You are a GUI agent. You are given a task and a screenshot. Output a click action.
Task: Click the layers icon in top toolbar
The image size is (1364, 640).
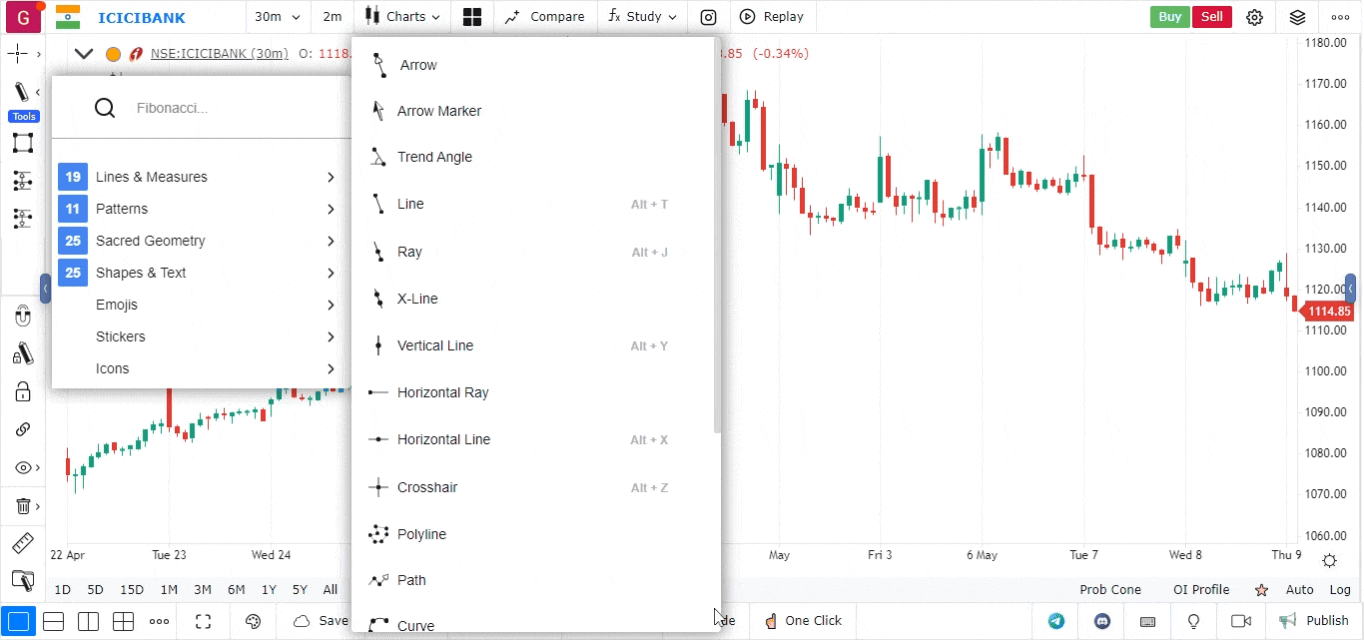(x=1297, y=17)
